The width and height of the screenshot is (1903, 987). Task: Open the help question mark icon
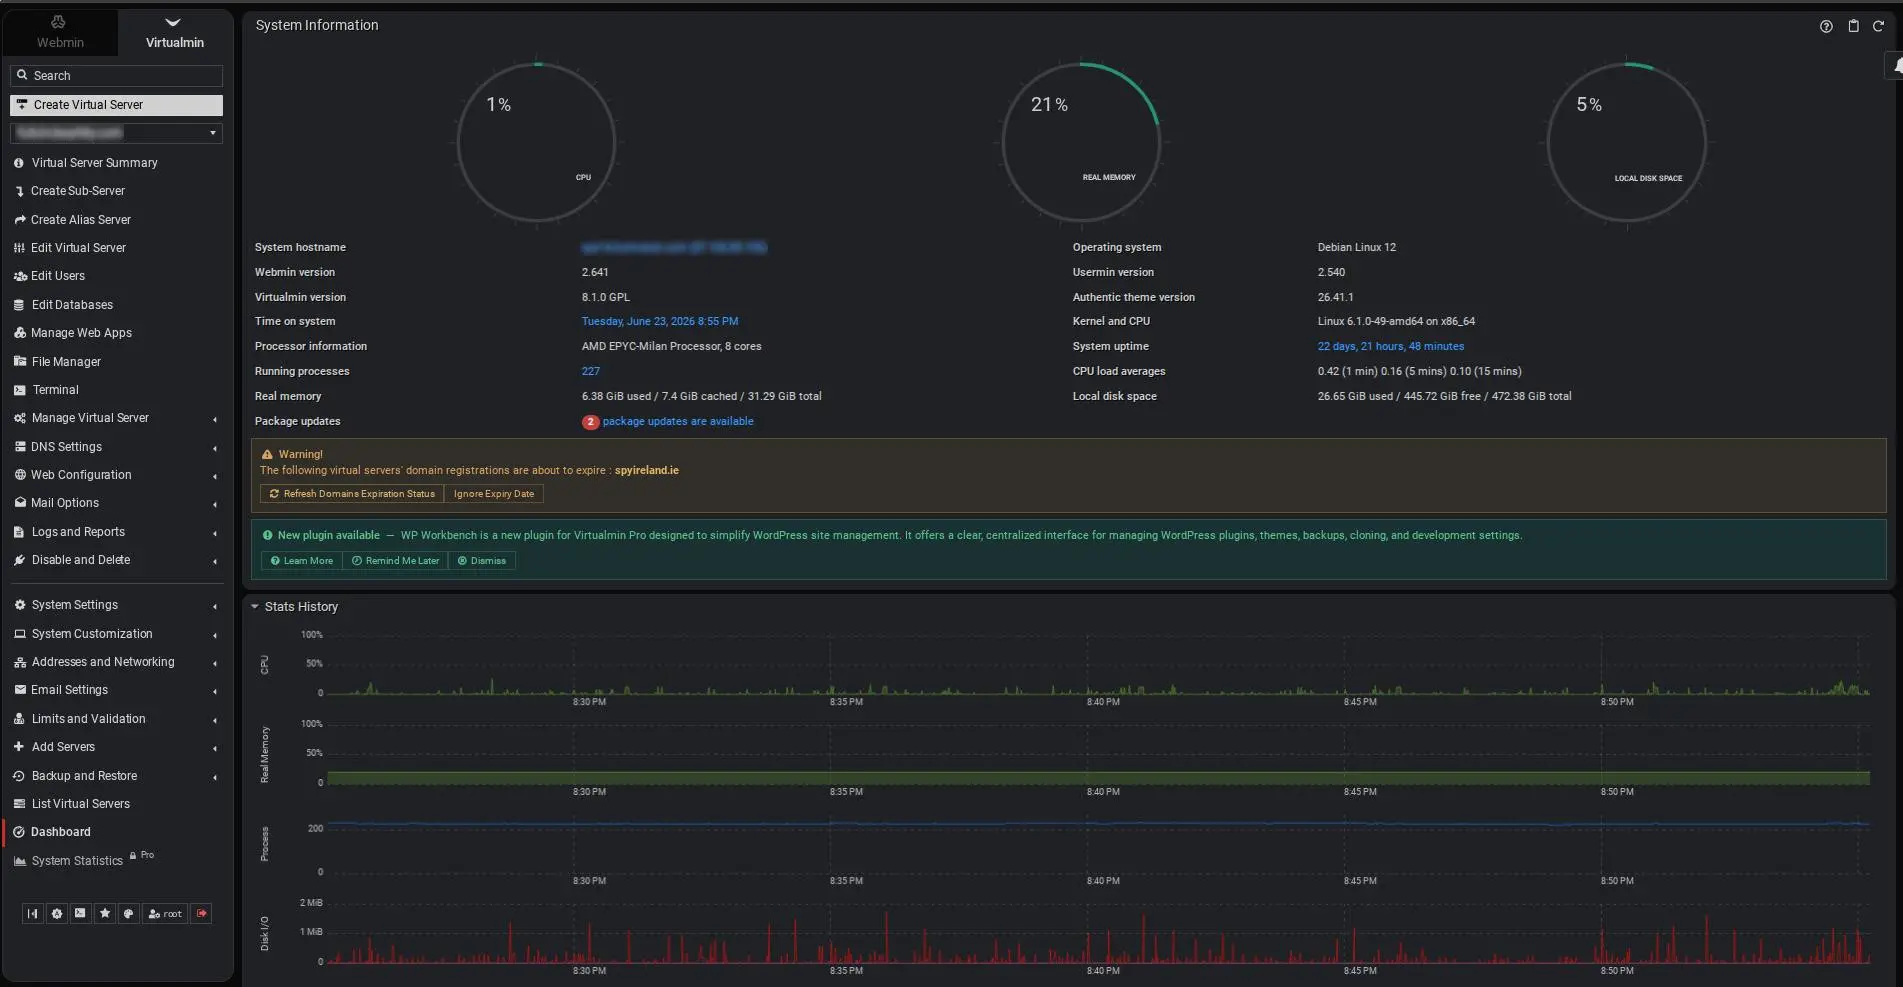[x=1826, y=26]
